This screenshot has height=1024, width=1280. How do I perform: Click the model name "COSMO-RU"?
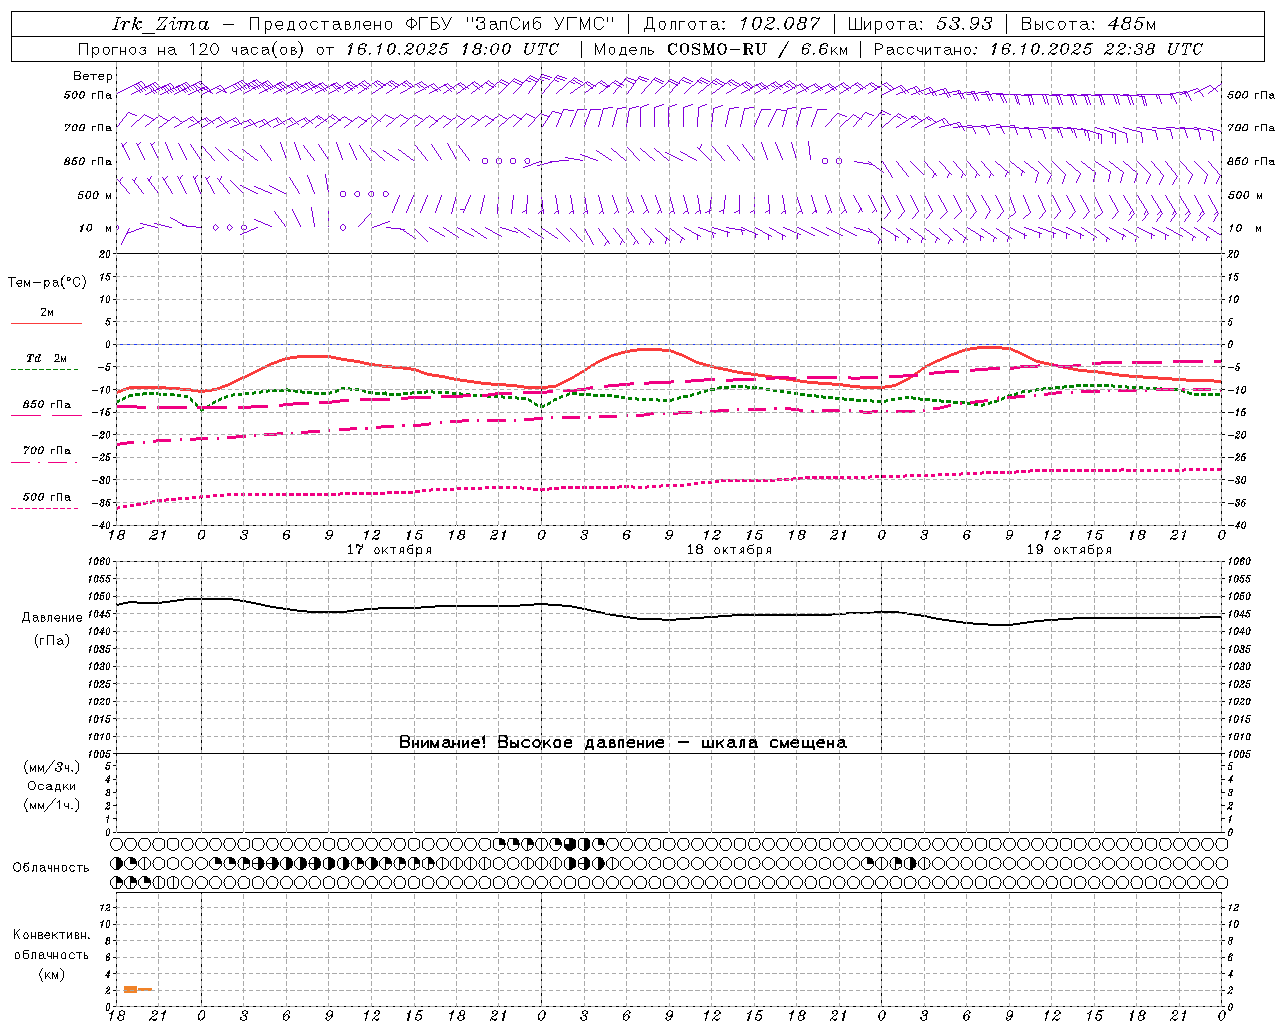717,49
